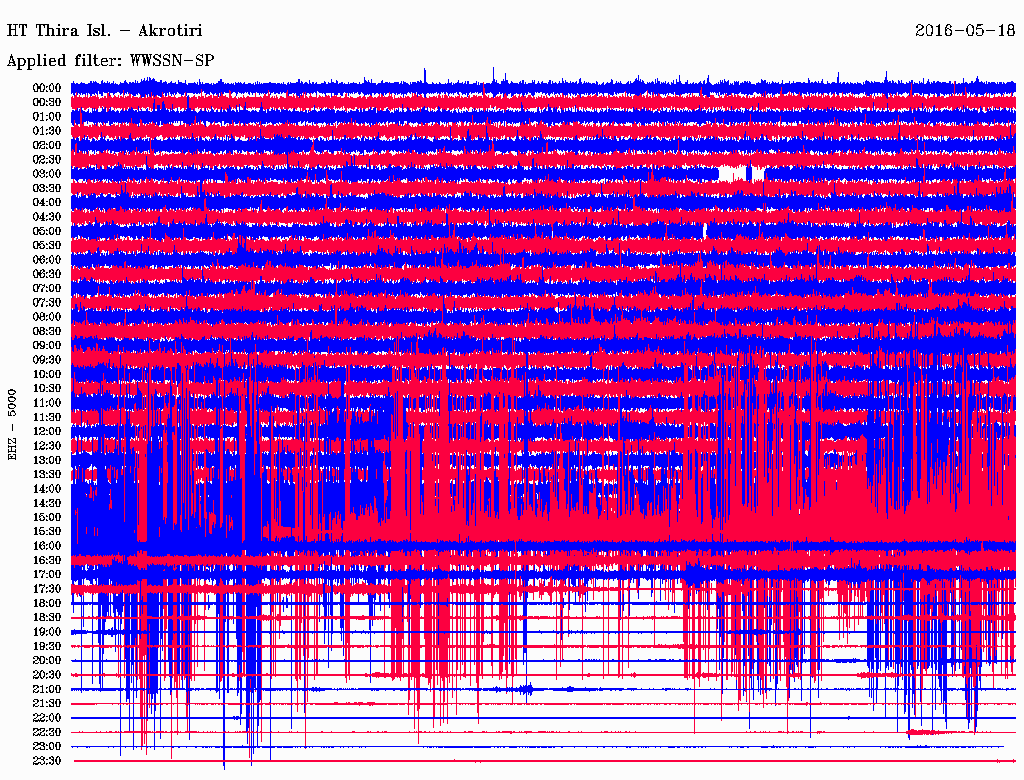Select the 01:30 time label
This screenshot has width=1024, height=780.
(46, 131)
